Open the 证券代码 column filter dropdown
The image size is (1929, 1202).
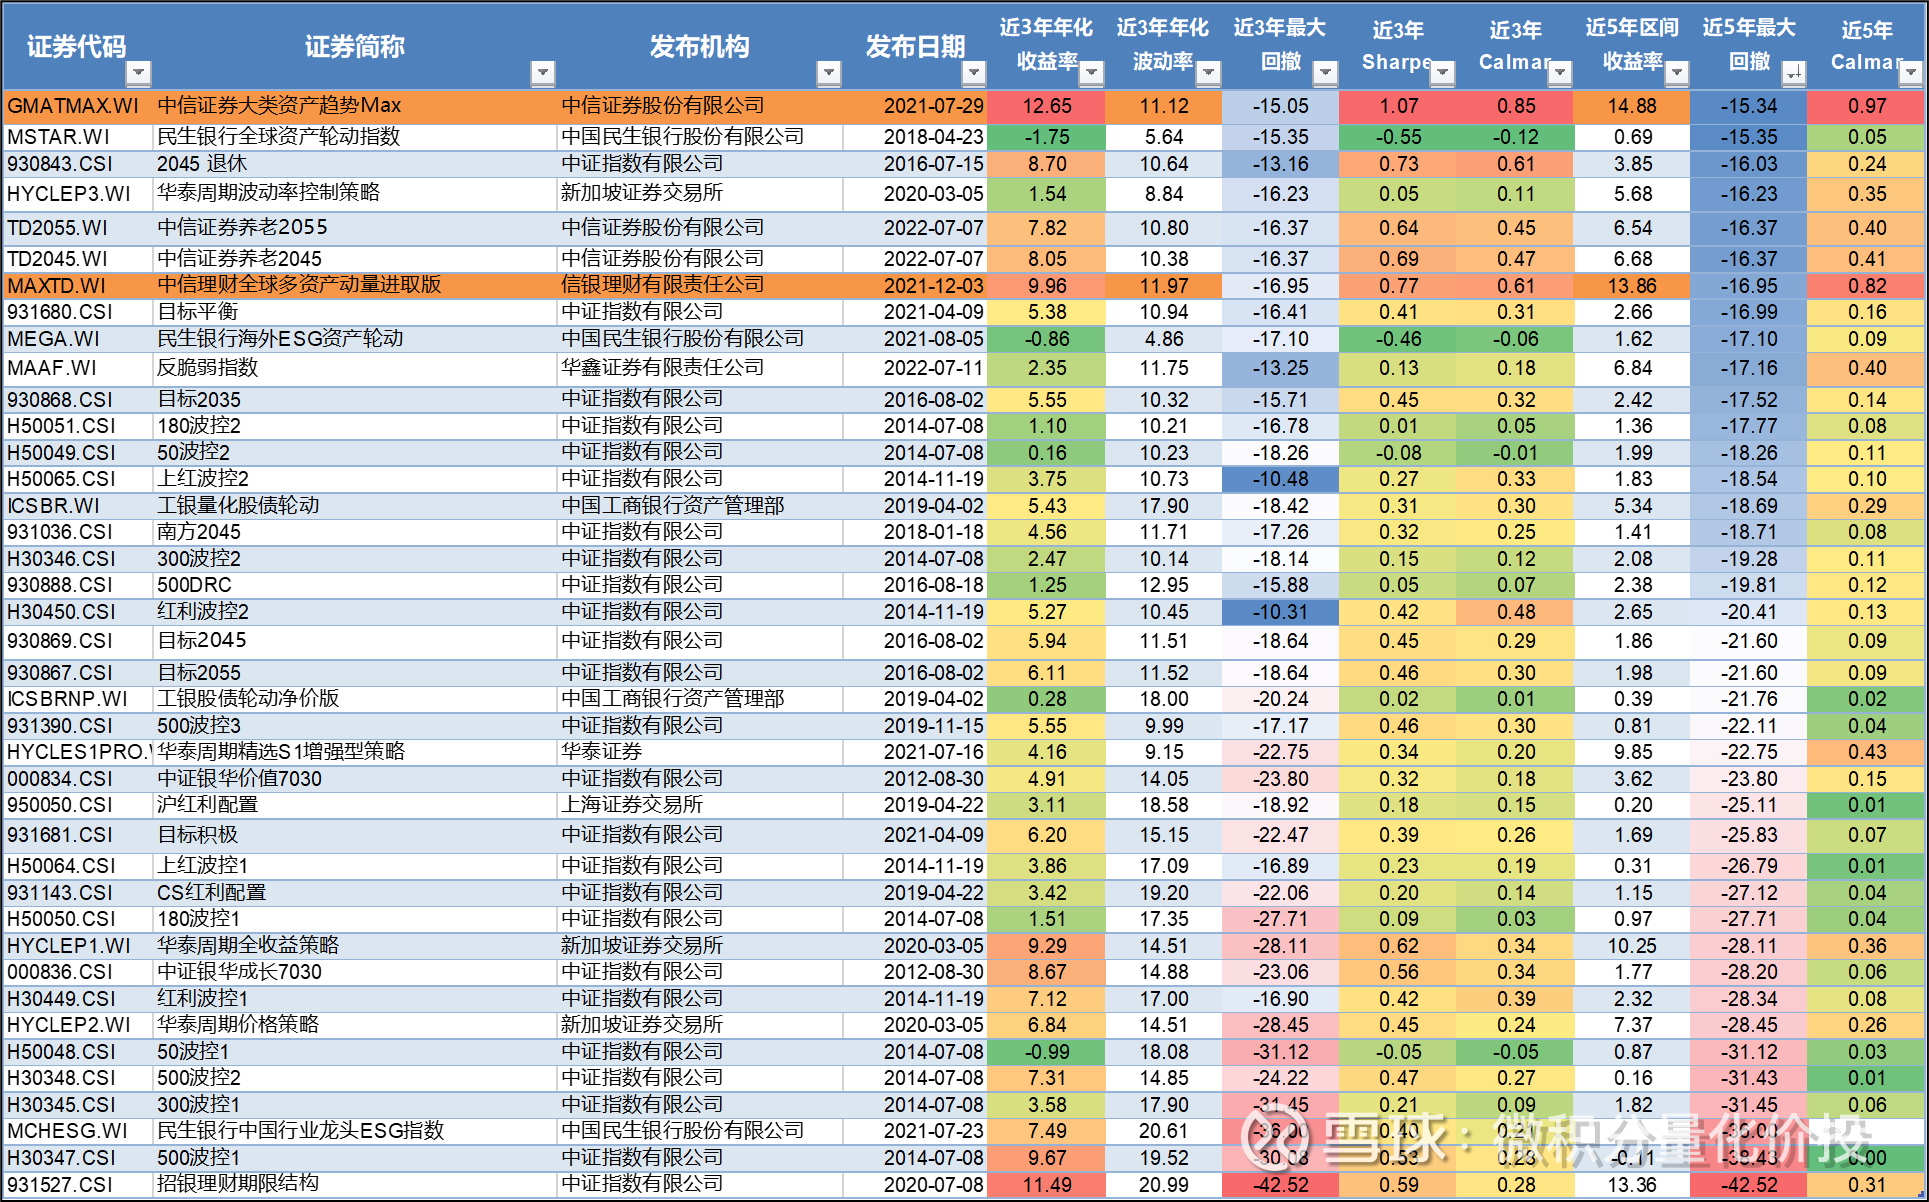(139, 73)
